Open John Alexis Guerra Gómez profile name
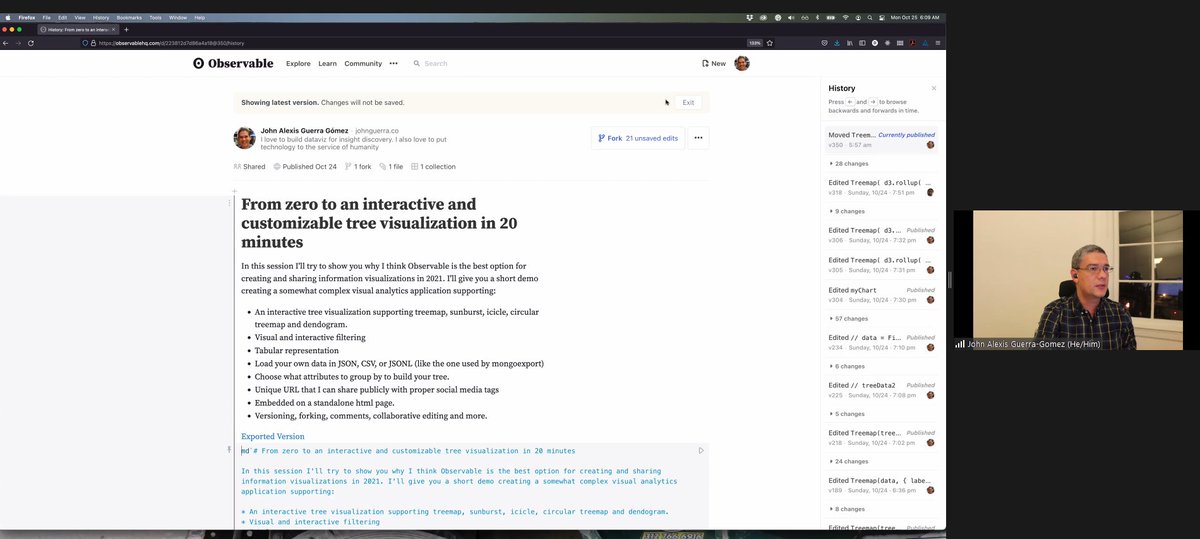 (x=304, y=130)
